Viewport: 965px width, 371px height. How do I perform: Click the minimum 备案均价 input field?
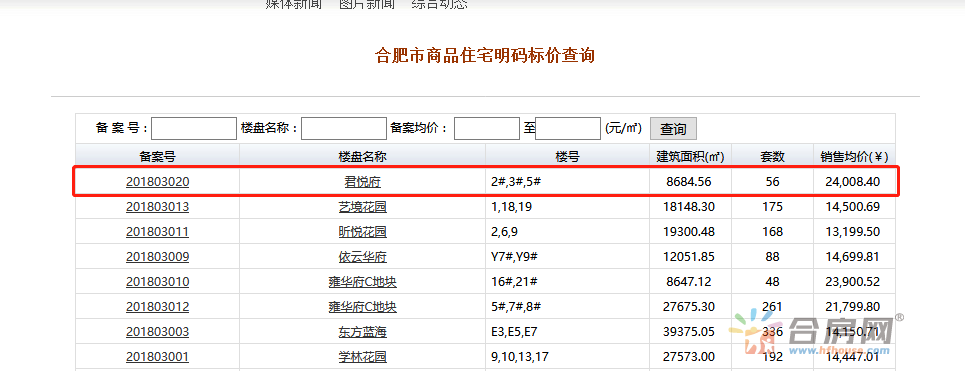pos(487,129)
